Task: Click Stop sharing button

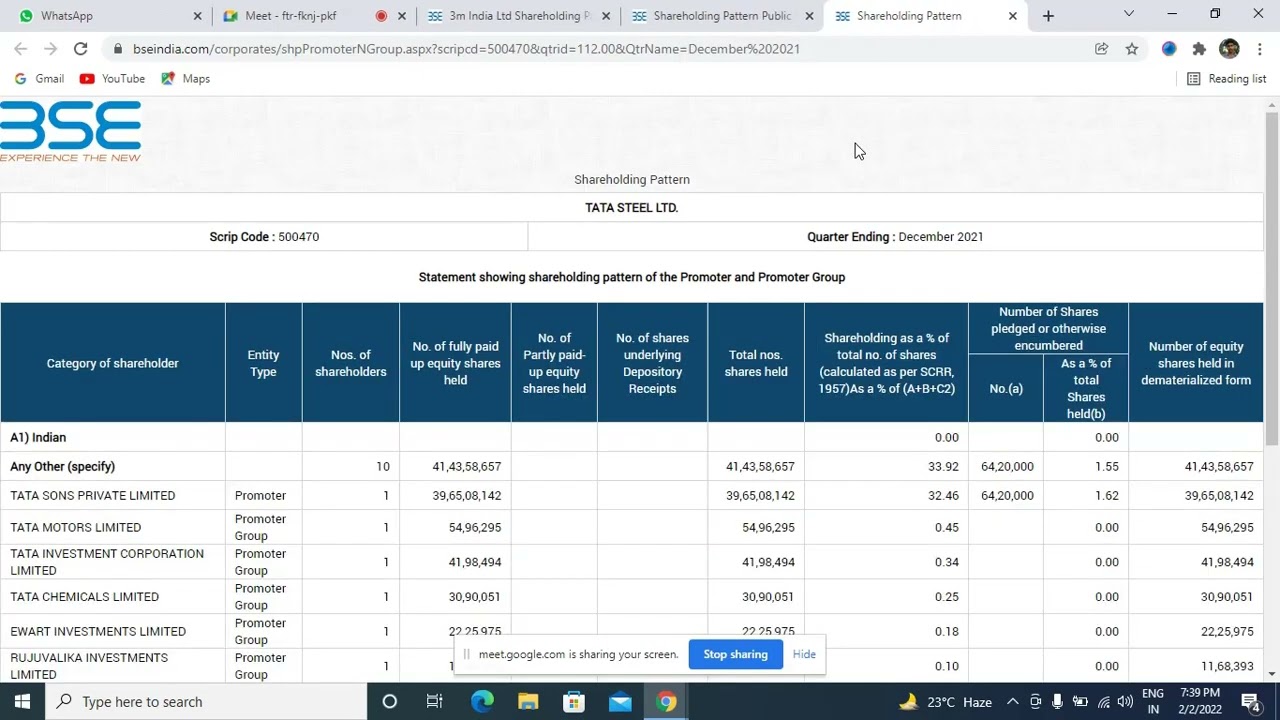Action: (735, 654)
